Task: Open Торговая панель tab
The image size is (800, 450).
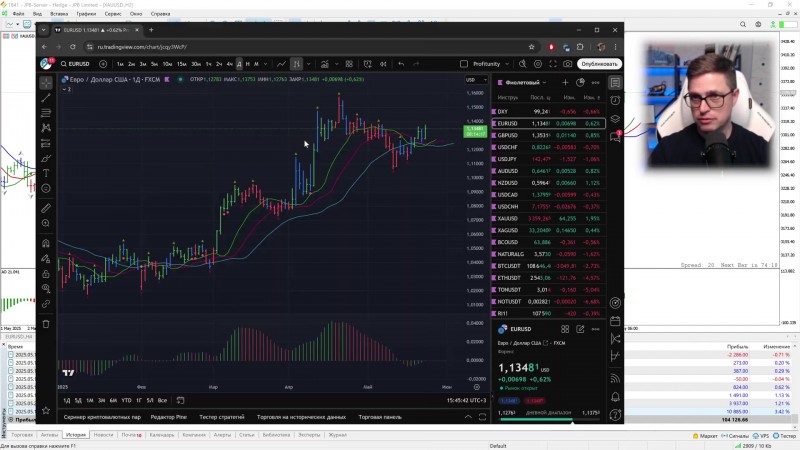Action: [x=380, y=417]
